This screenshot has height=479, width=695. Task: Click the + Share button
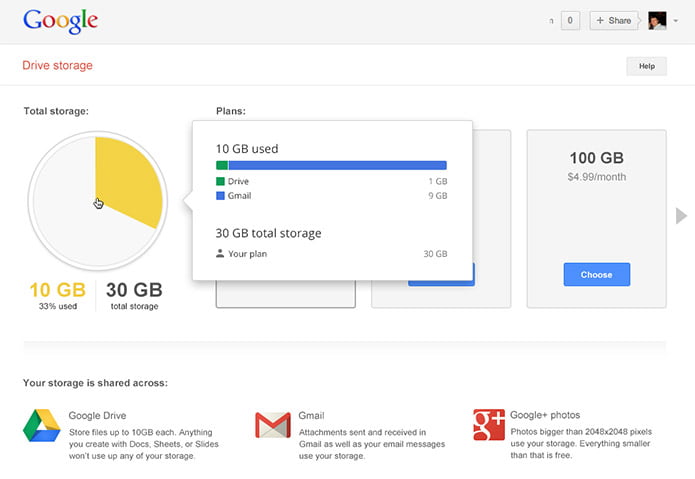point(614,20)
